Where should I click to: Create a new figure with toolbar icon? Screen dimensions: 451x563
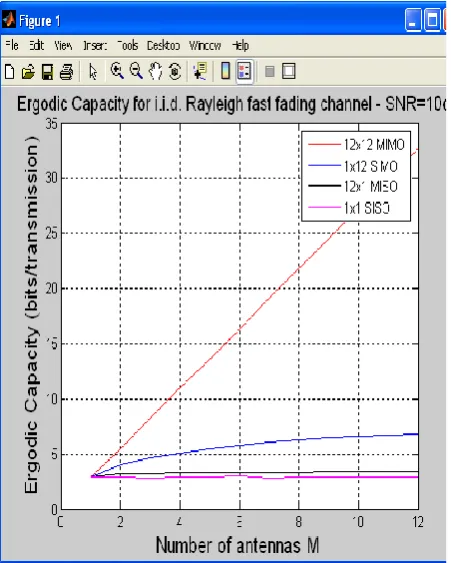pyautogui.click(x=10, y=71)
